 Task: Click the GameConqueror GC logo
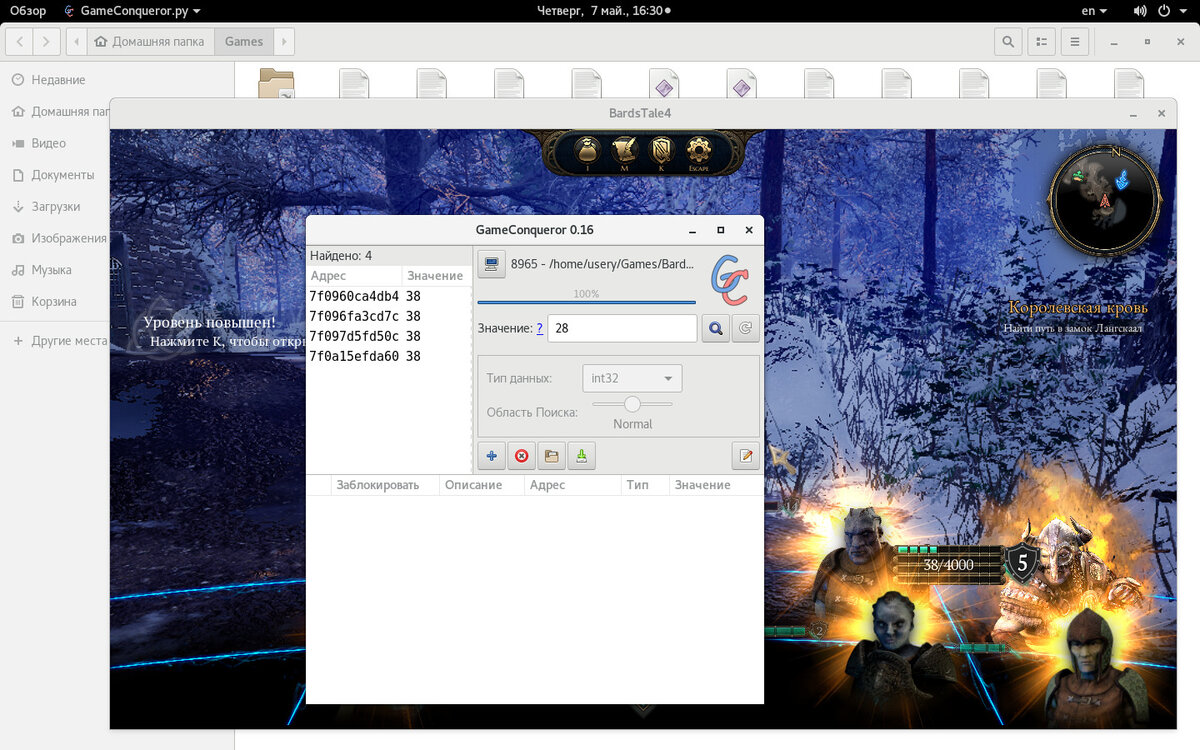coord(729,281)
